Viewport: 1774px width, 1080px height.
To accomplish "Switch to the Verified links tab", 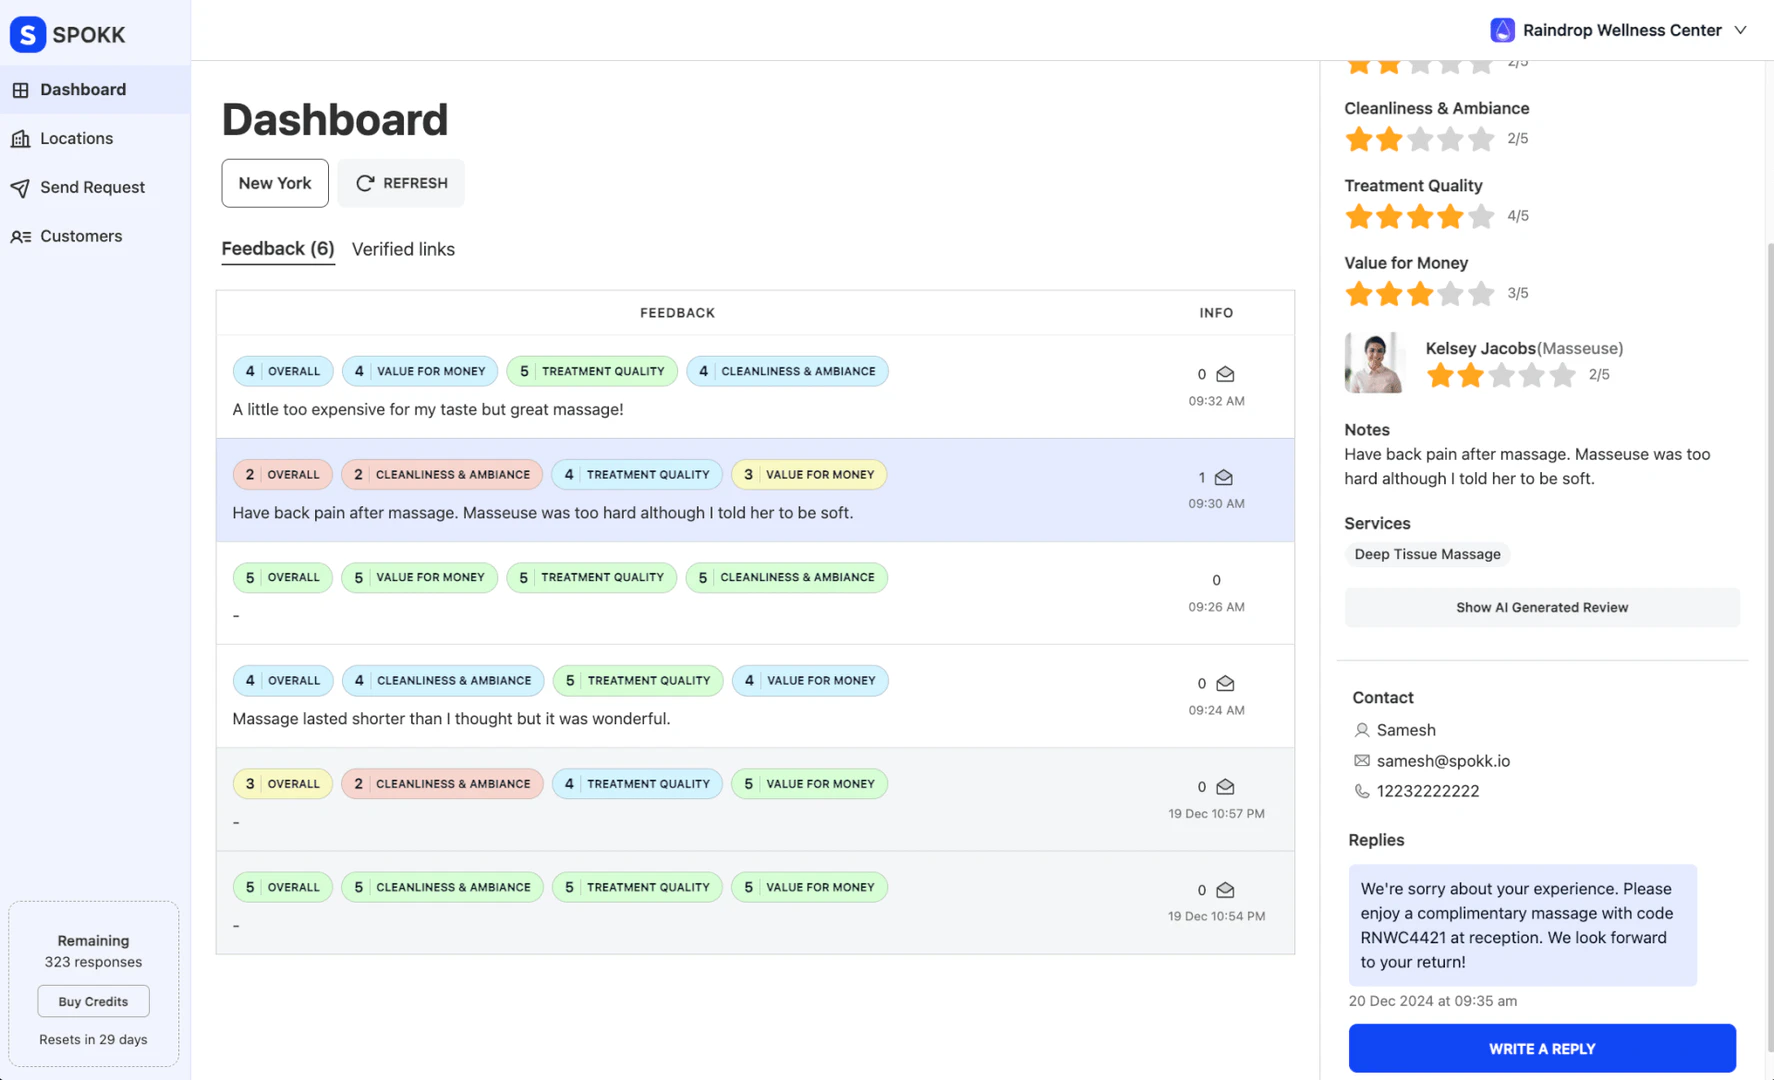I will tap(403, 249).
